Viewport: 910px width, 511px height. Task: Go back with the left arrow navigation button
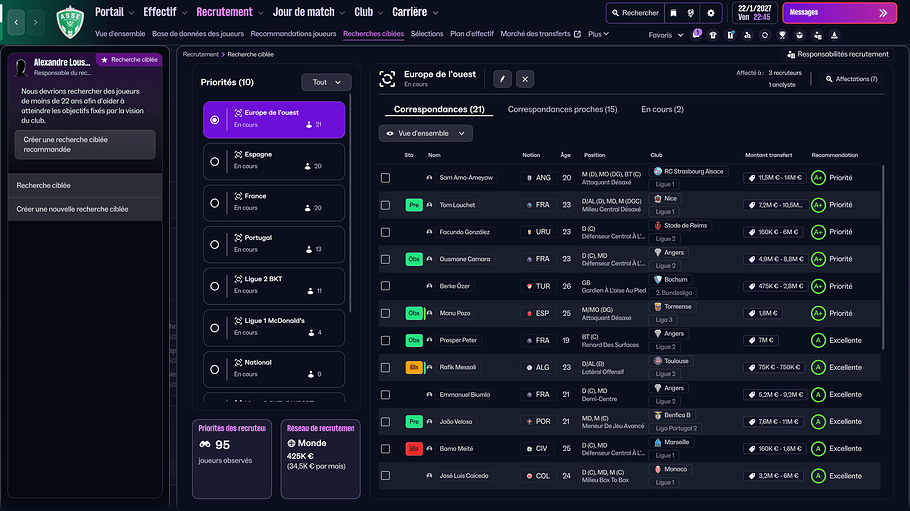(x=16, y=20)
